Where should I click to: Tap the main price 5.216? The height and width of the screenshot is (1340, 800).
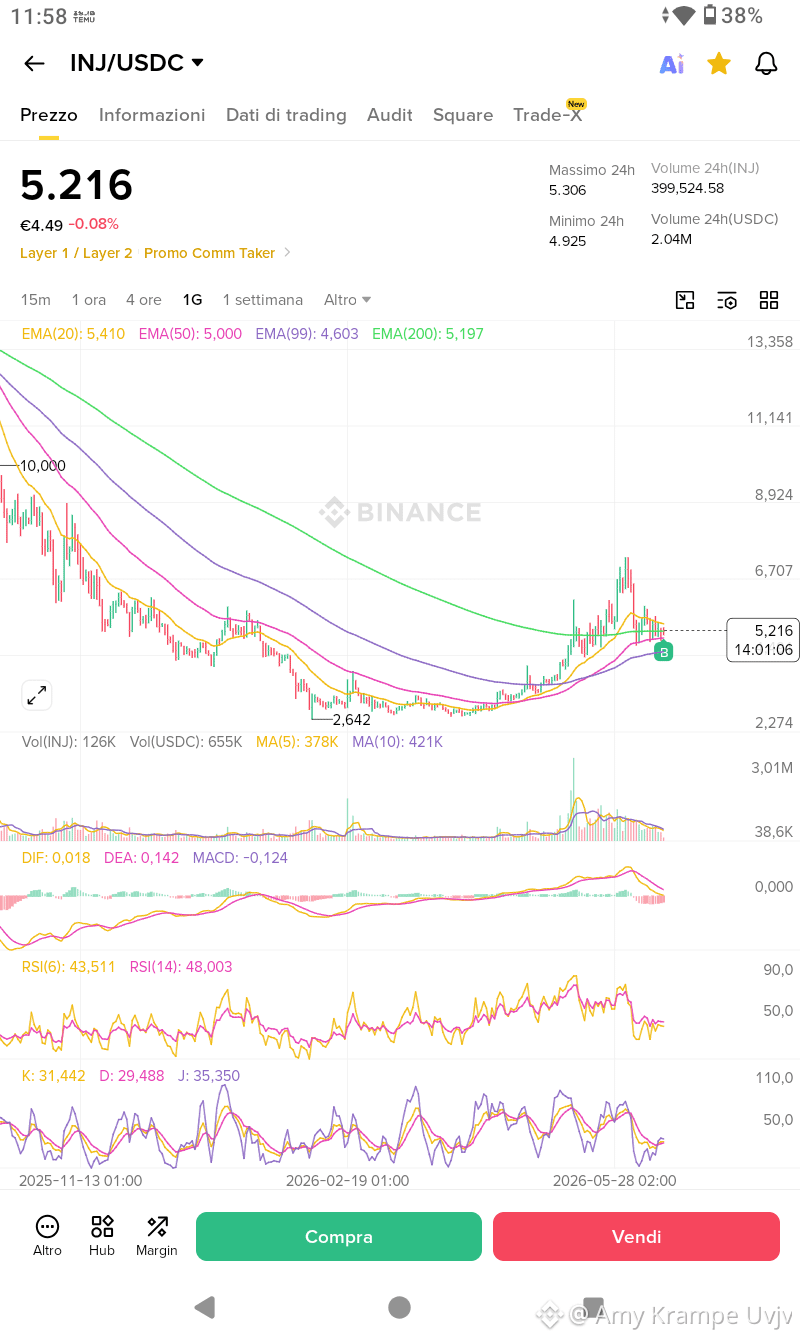tap(77, 186)
